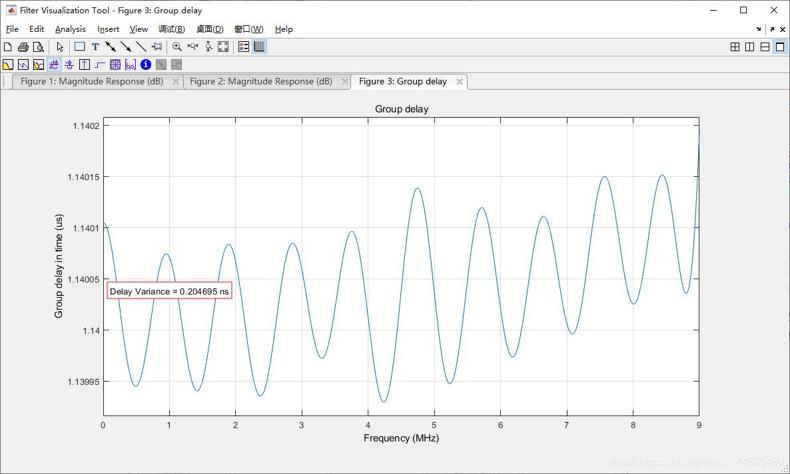This screenshot has width=790, height=474.
Task: Open the File menu
Action: pyautogui.click(x=12, y=29)
